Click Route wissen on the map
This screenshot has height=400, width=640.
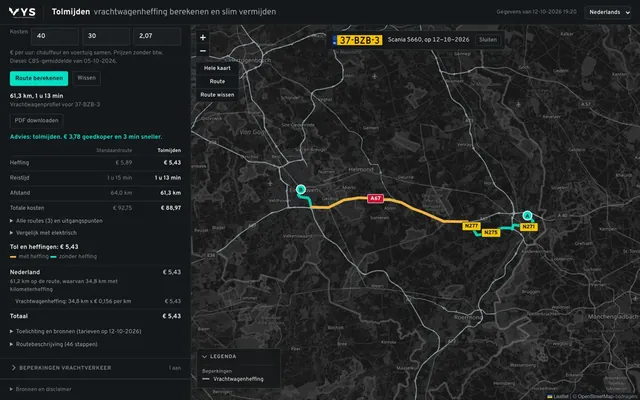click(x=217, y=95)
